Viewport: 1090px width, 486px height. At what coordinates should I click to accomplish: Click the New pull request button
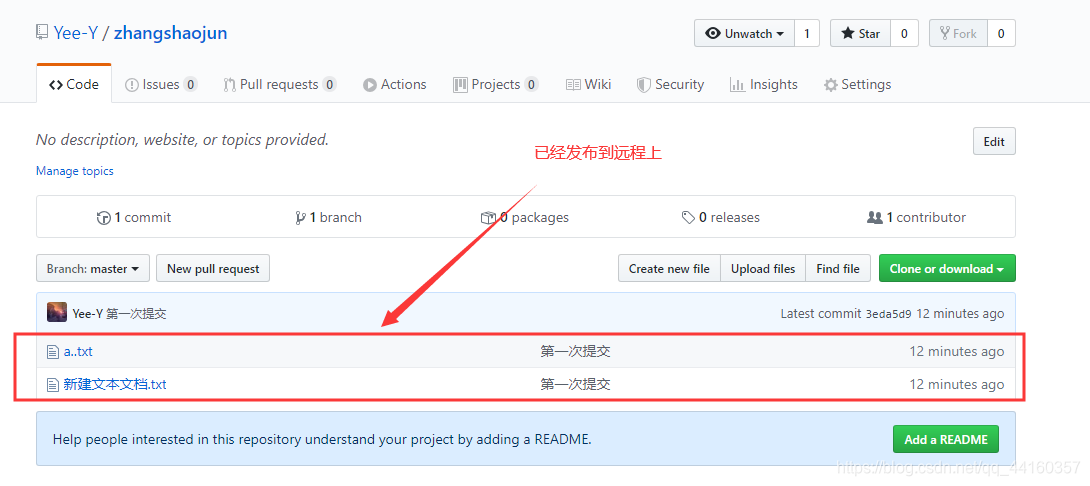(x=213, y=268)
